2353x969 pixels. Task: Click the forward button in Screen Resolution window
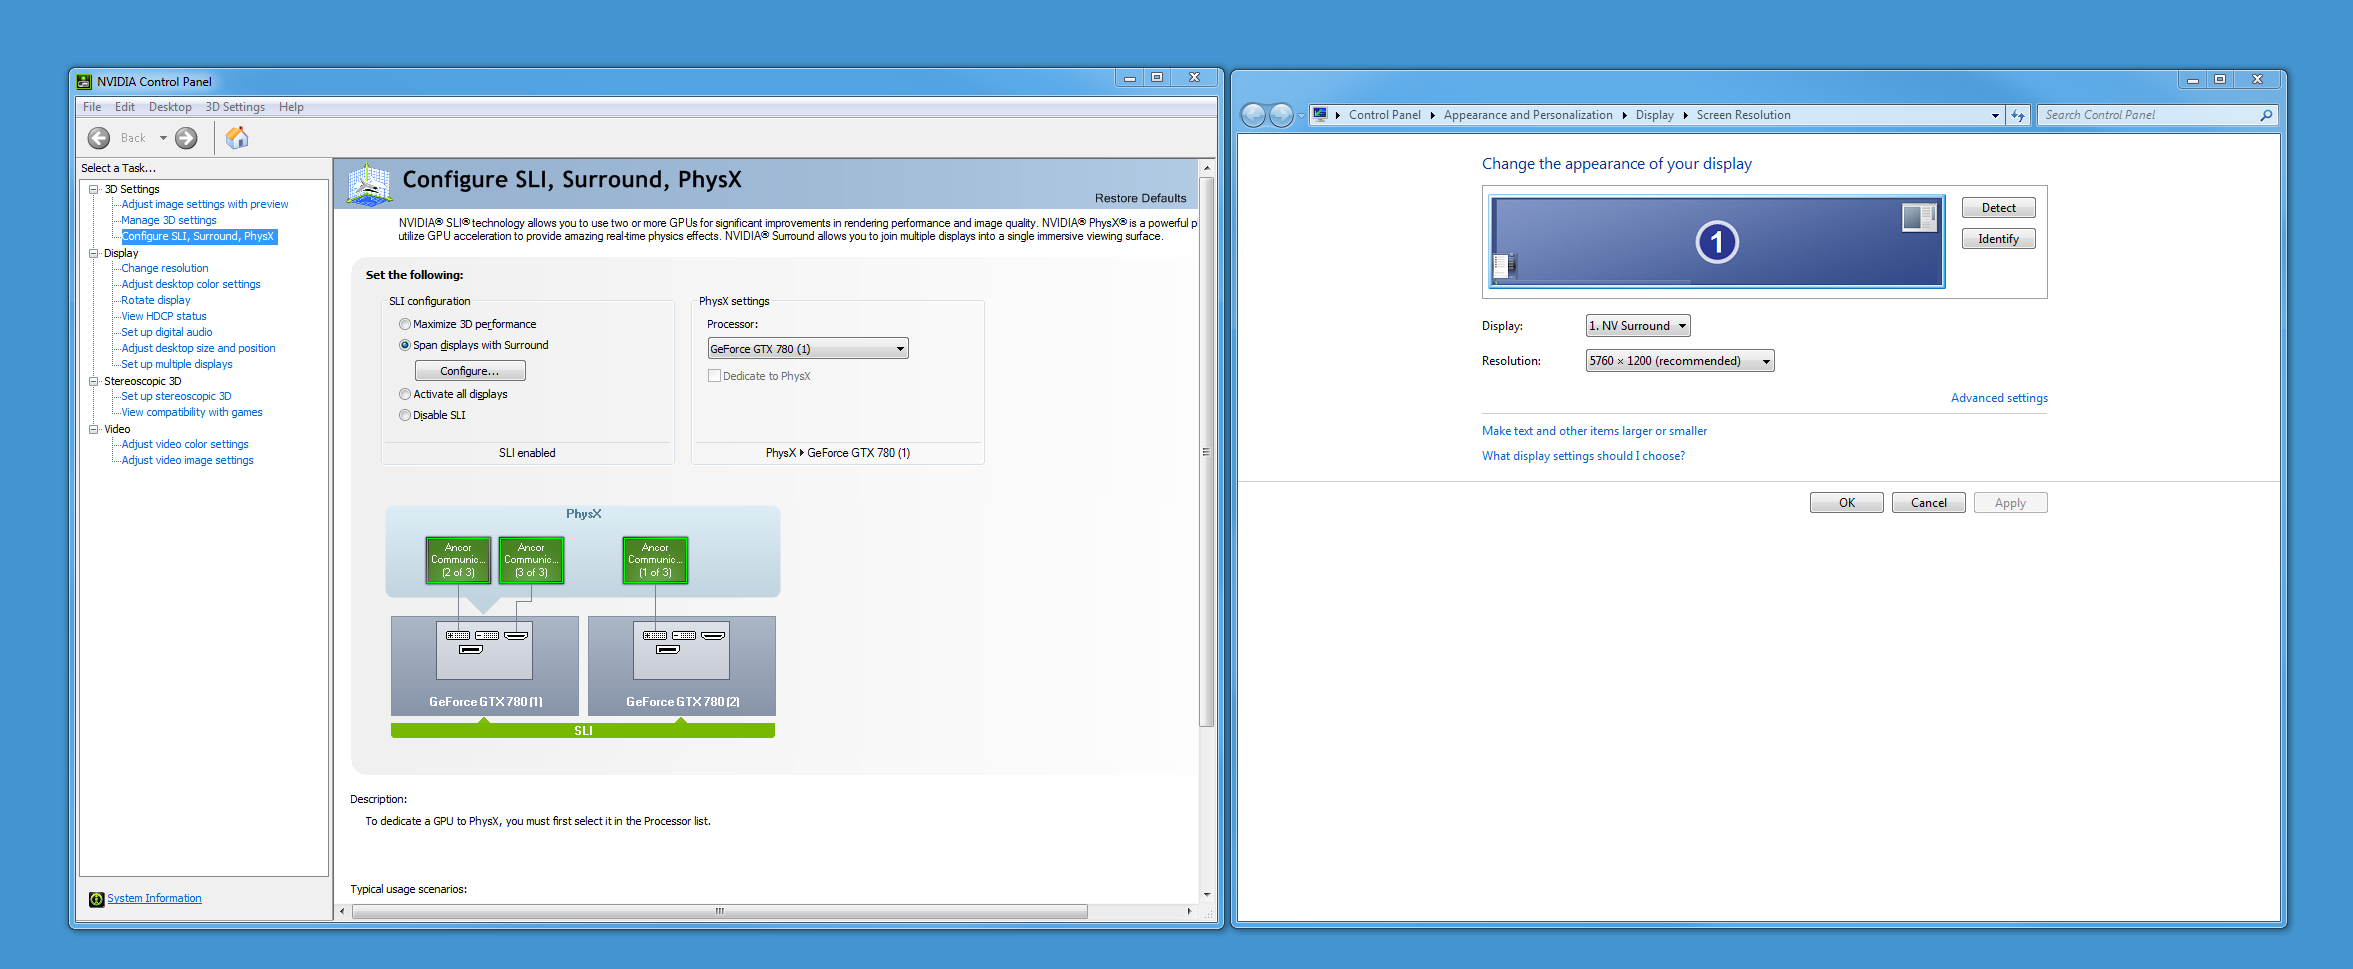coord(1281,115)
